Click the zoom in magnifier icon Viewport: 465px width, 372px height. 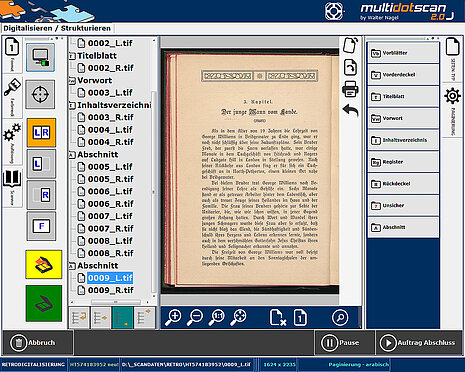click(x=173, y=317)
